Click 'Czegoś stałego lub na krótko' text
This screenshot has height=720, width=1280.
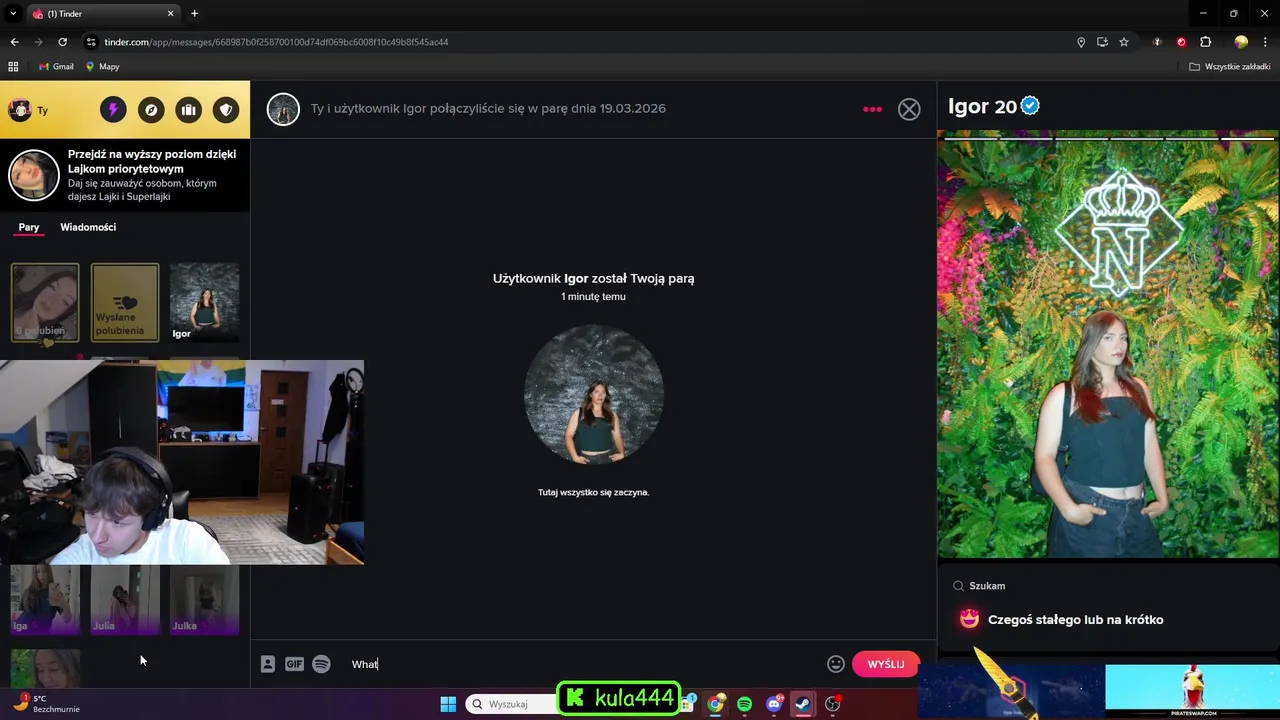[1075, 620]
